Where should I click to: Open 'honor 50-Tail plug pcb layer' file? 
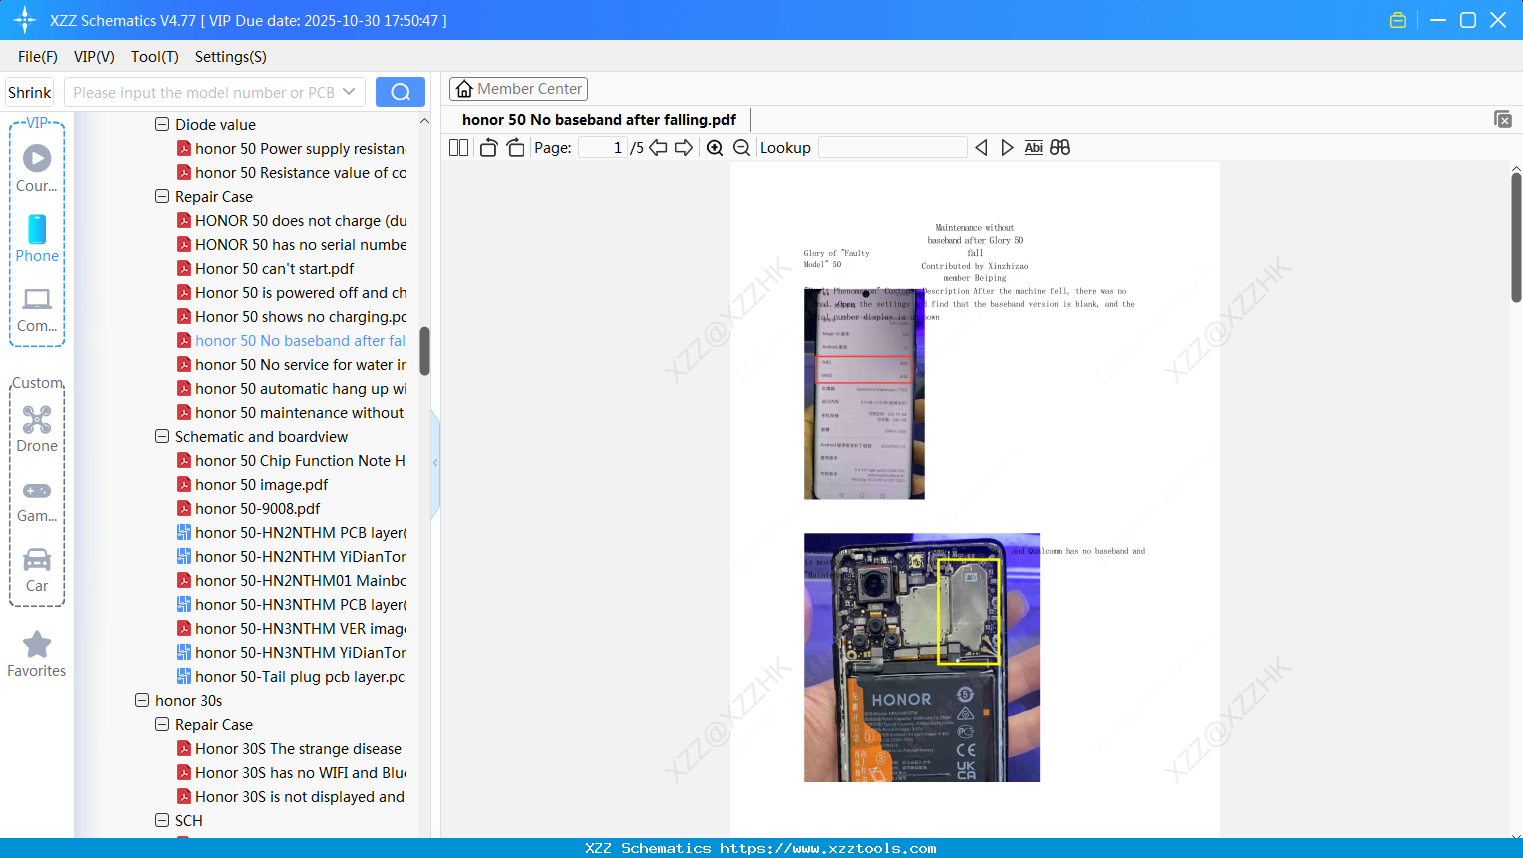point(291,677)
